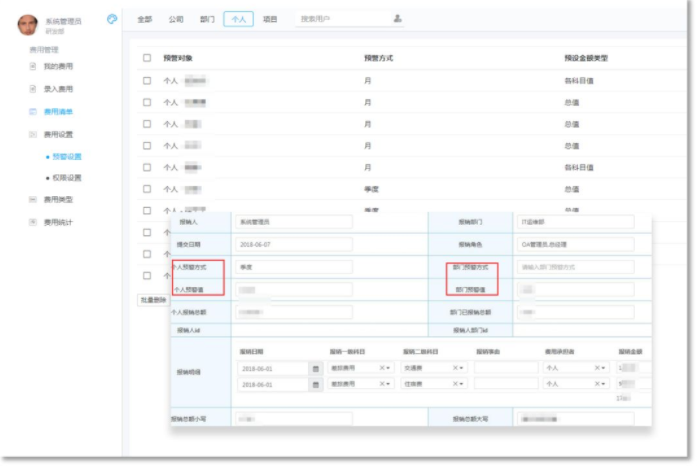Click the 个人预警值 input field
The image size is (699, 469).
click(x=294, y=290)
